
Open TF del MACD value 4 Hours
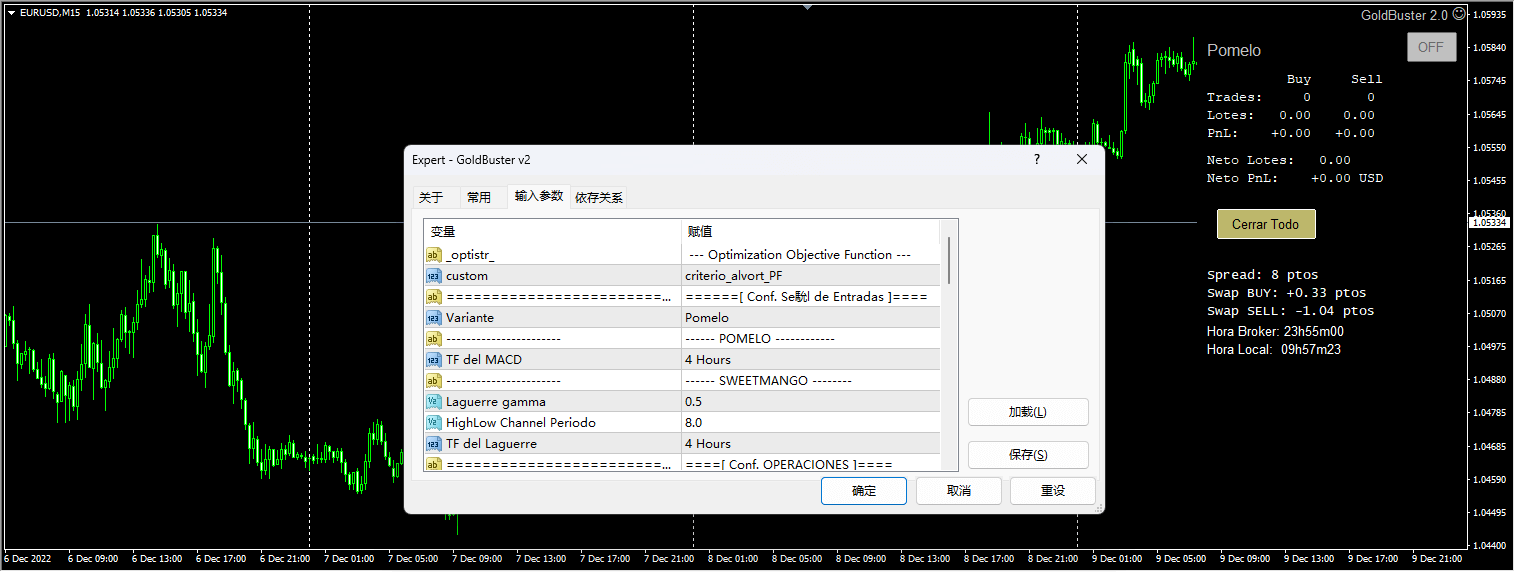click(x=810, y=360)
